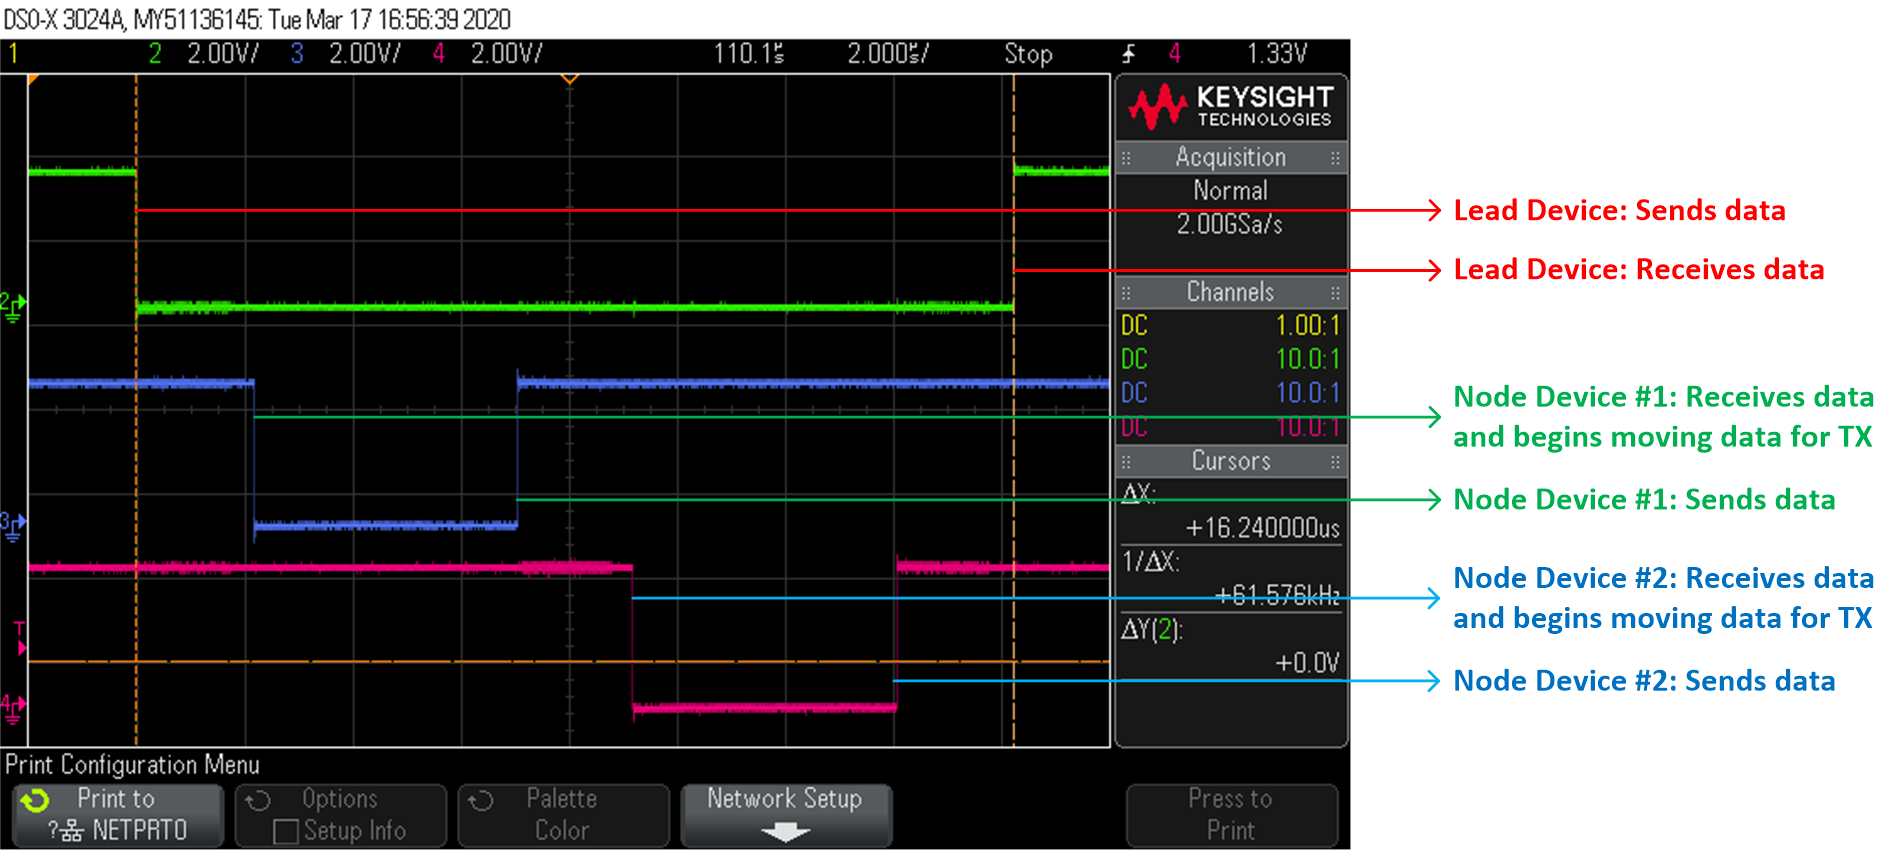Enable the Setup Info checkbox
This screenshot has height=850, width=1883.
coord(286,832)
